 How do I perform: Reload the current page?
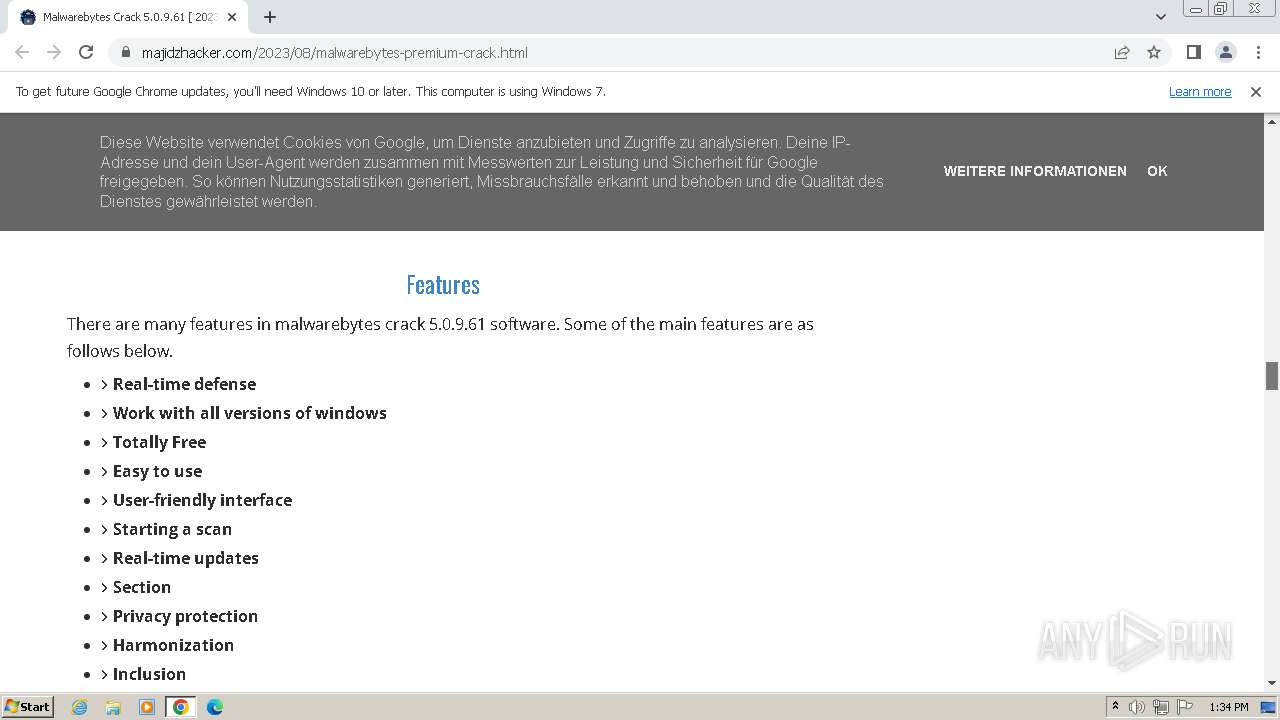86,52
